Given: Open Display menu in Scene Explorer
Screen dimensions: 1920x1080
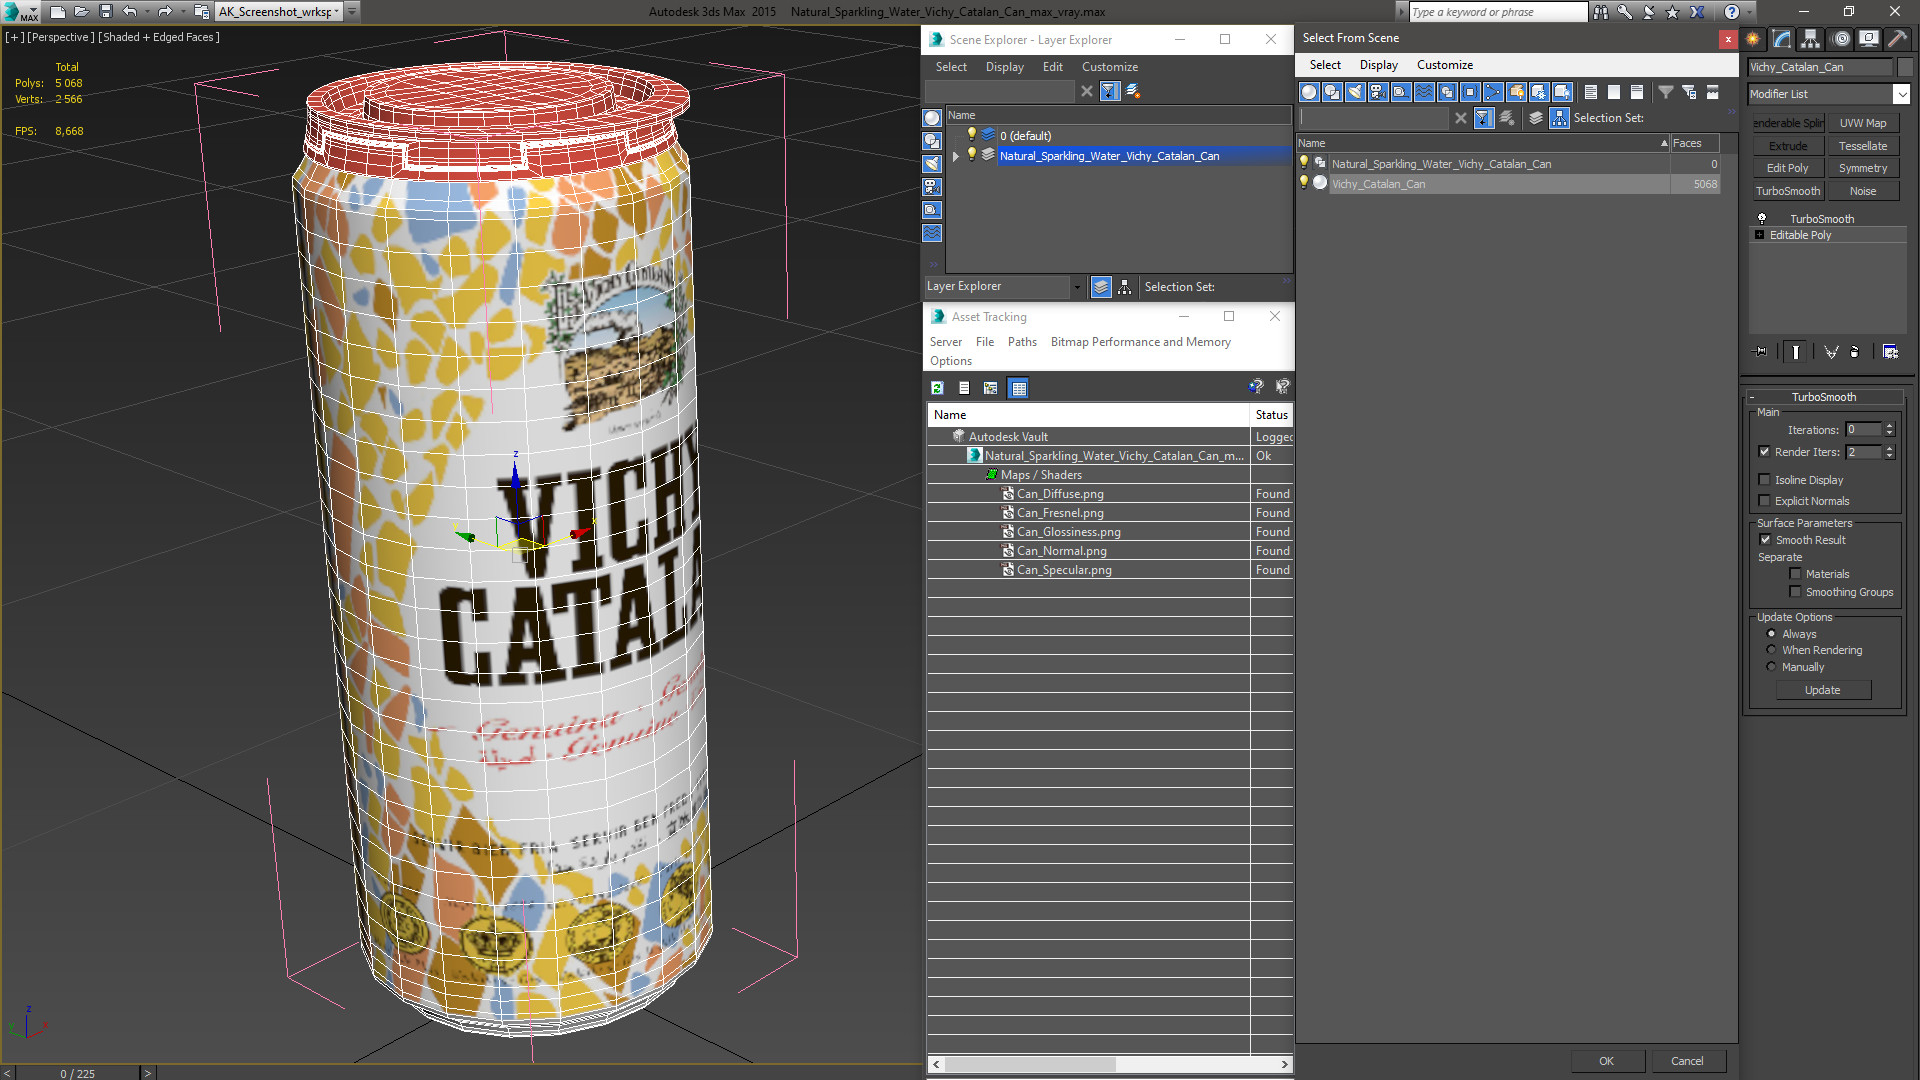Looking at the screenshot, I should point(1004,67).
